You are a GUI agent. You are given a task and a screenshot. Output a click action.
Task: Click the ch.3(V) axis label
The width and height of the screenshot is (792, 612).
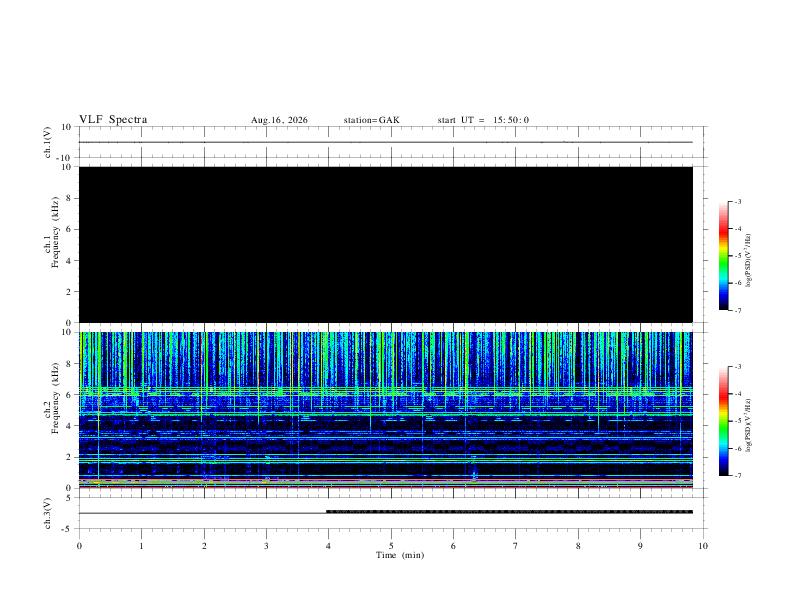(48, 514)
